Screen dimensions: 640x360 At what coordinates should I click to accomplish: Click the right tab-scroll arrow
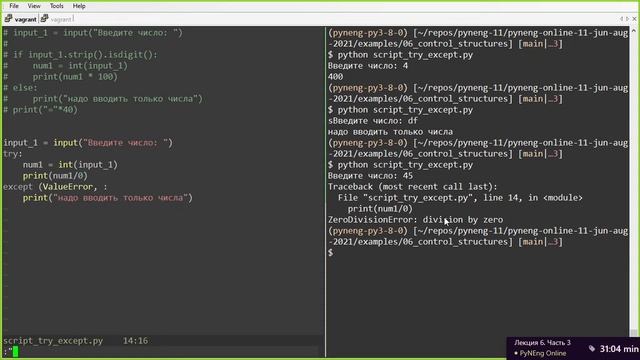tap(627, 19)
